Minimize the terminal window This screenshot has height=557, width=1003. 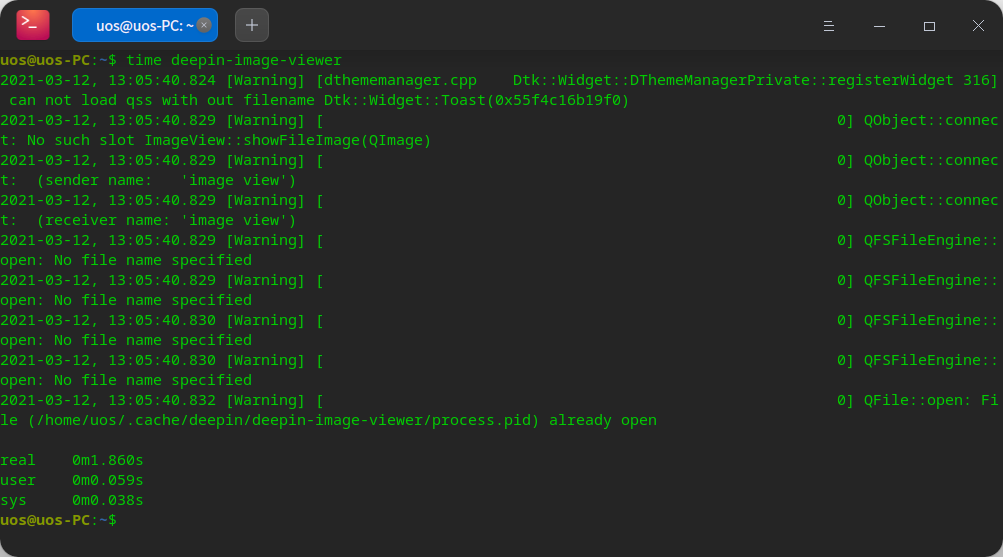tap(879, 25)
